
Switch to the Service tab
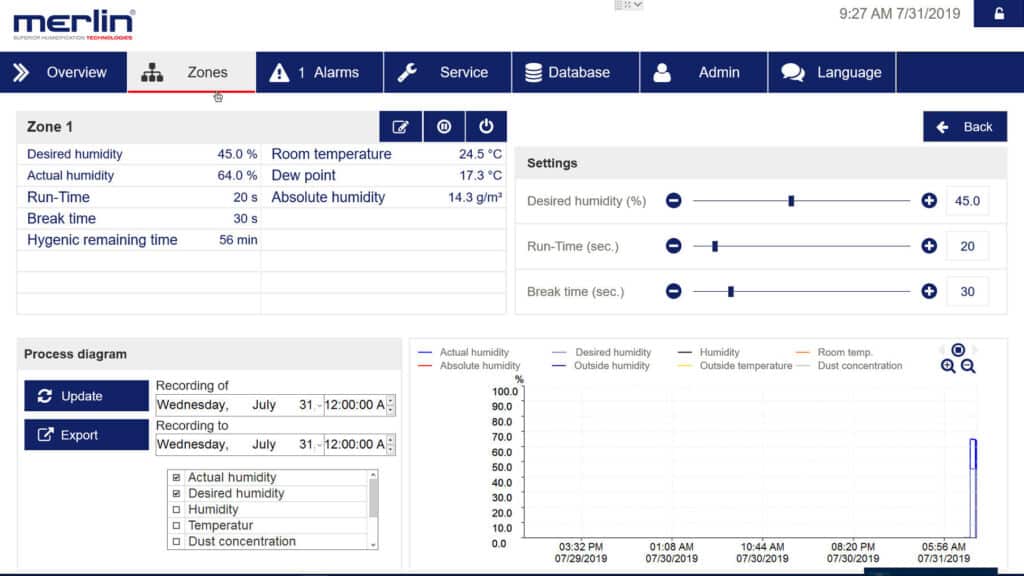(x=448, y=72)
